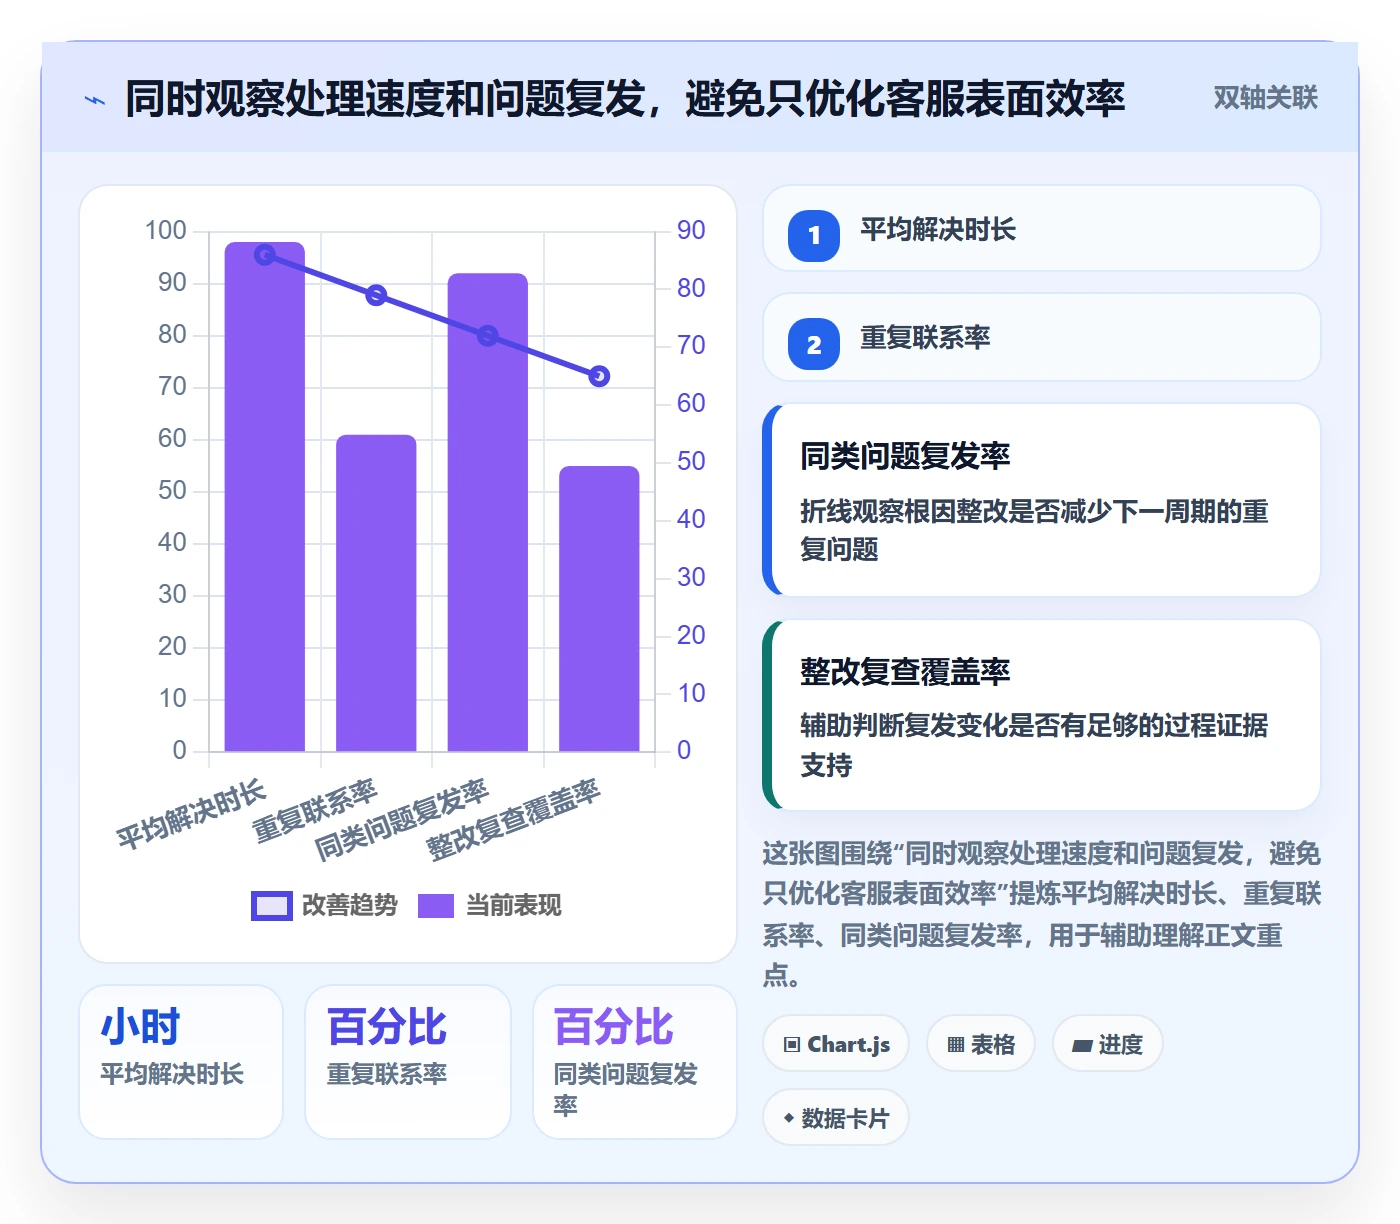This screenshot has height=1224, width=1400.
Task: Click the last line point, above the 整改复查覆盖率 bar
Action: tap(599, 376)
